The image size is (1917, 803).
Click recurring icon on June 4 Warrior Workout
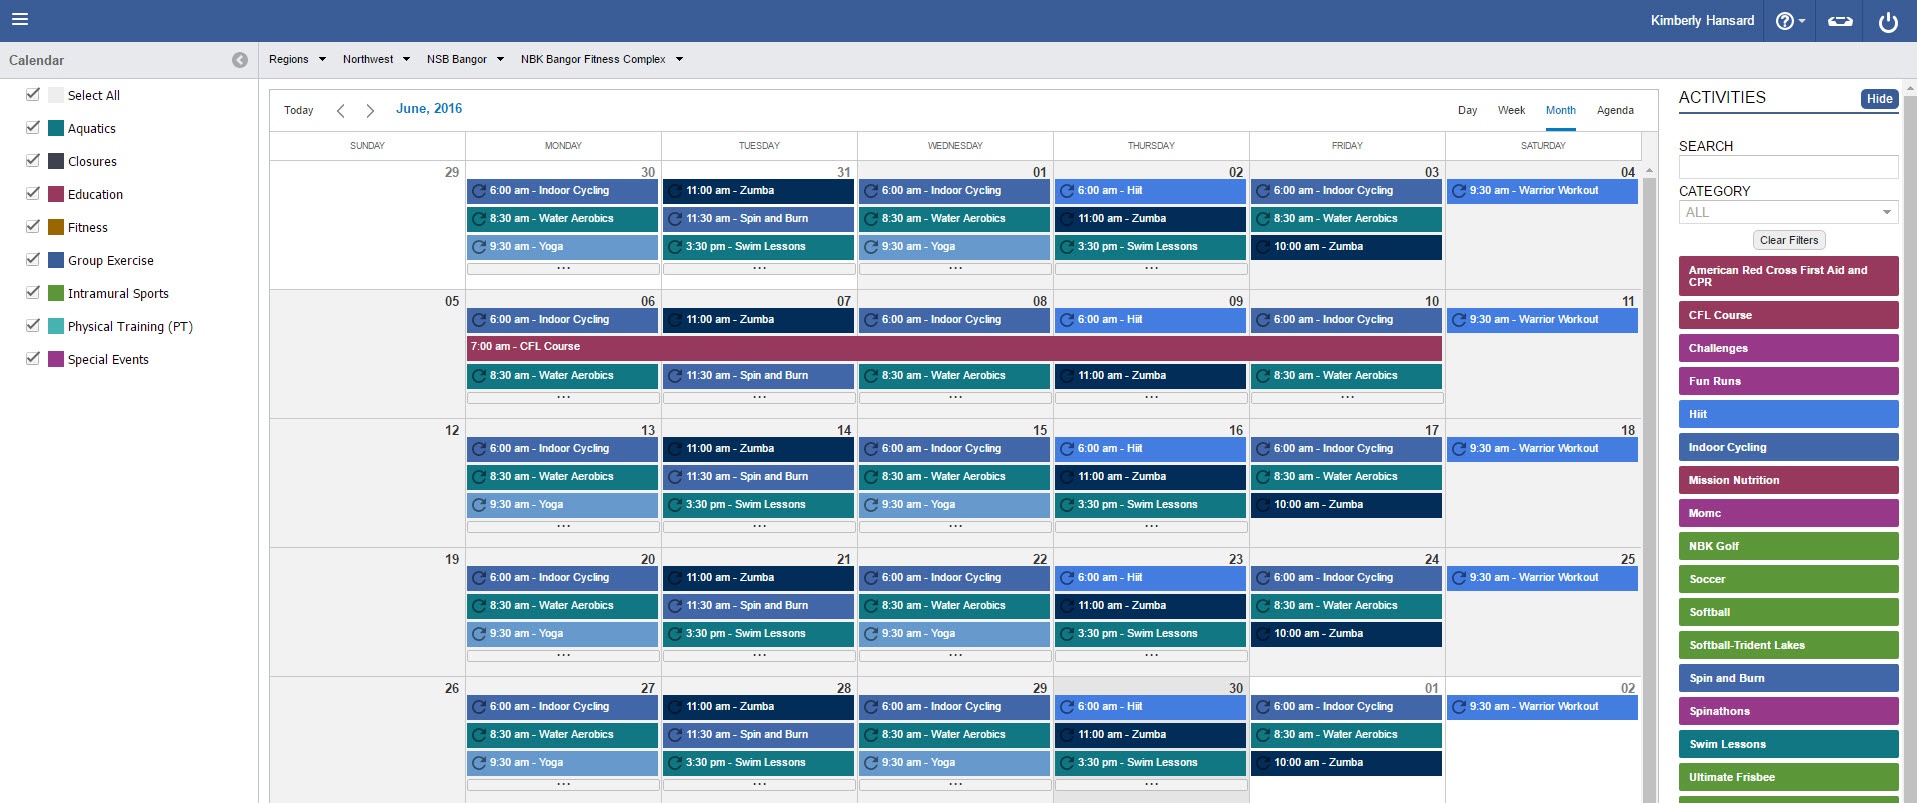tap(1459, 191)
